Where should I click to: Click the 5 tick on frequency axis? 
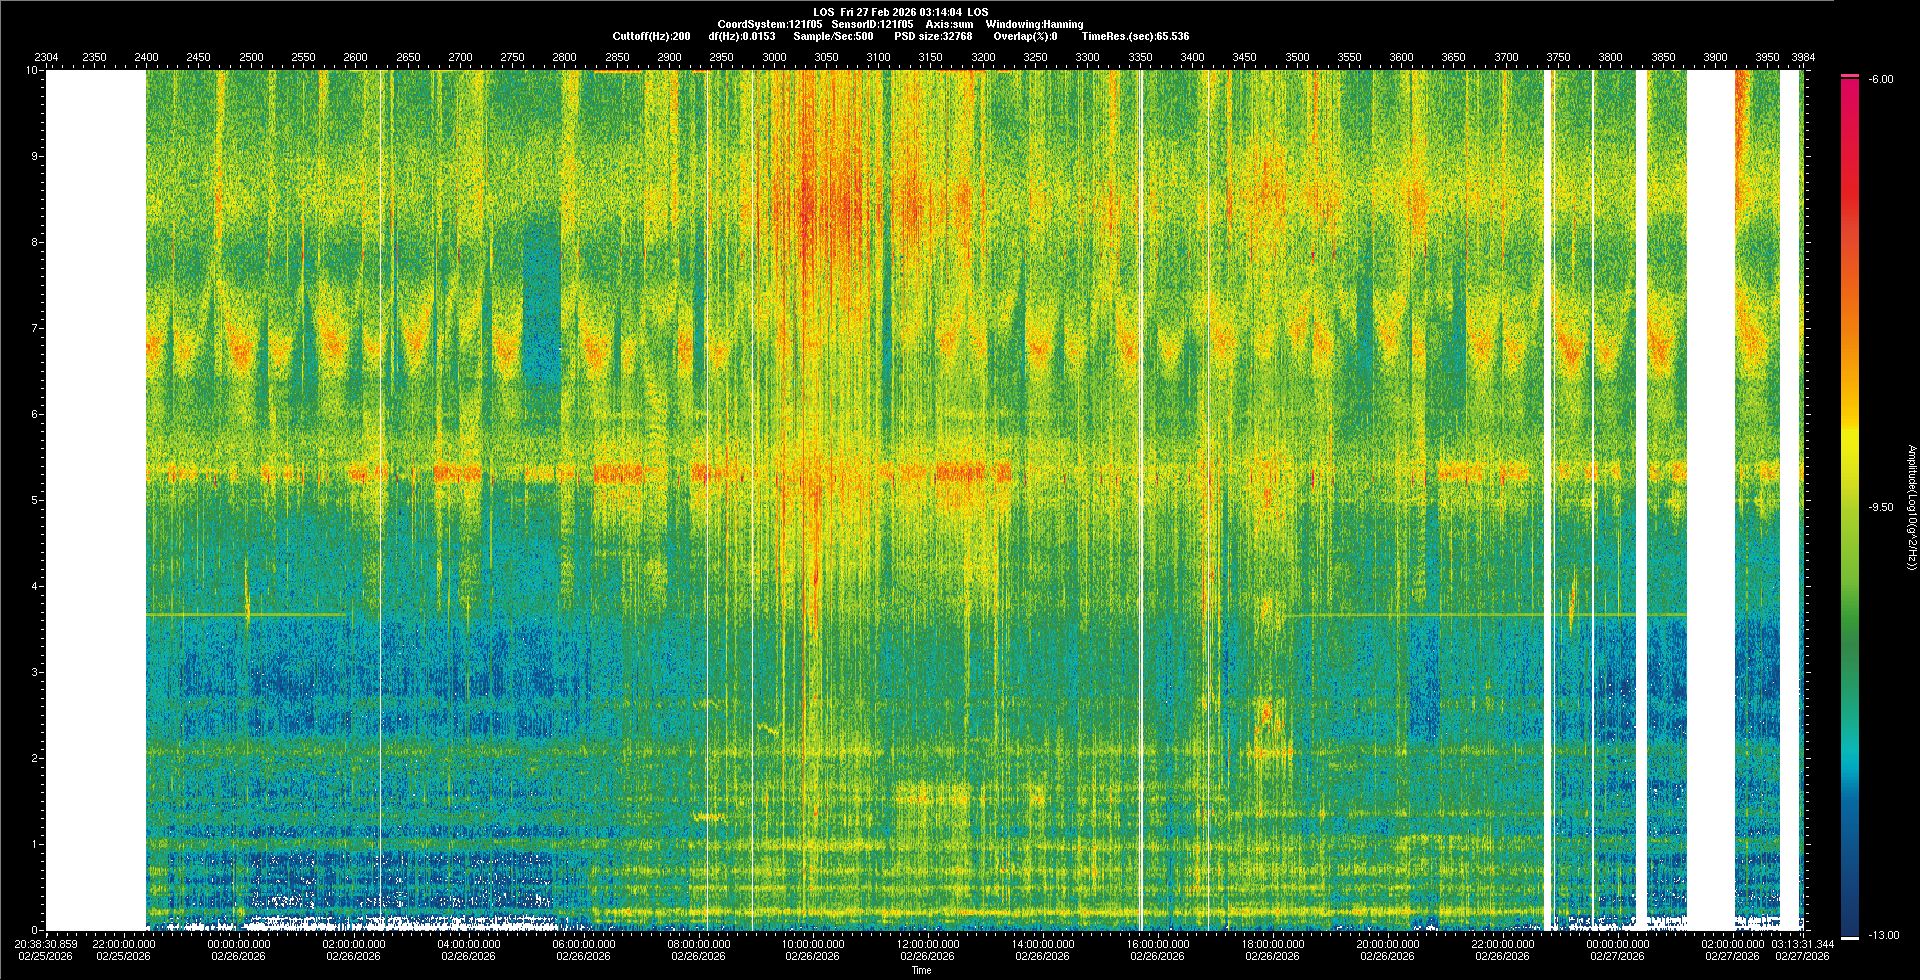coord(34,500)
